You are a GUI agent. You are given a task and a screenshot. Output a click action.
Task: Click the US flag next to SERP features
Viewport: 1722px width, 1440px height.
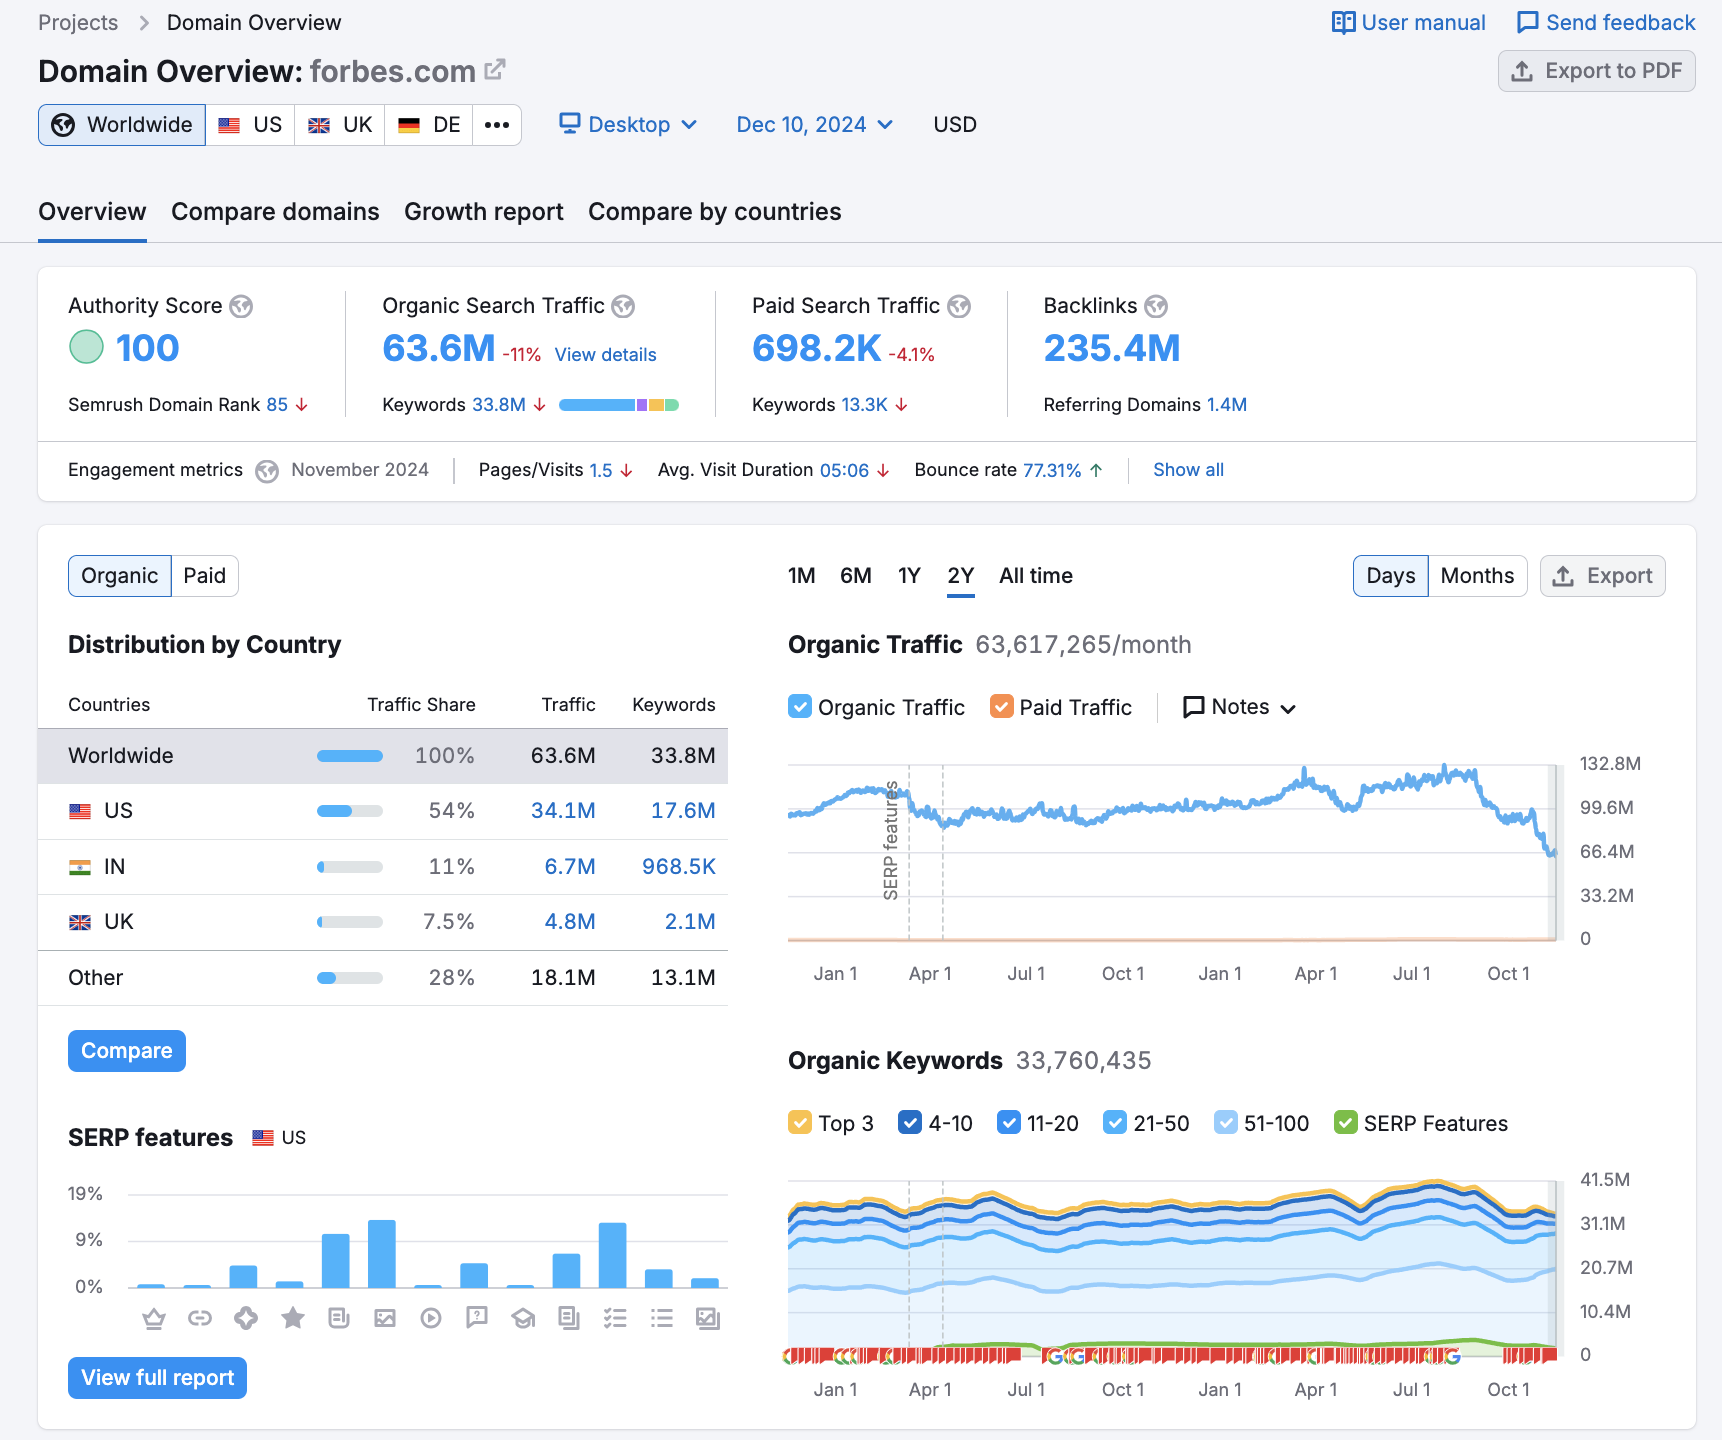coord(263,1138)
